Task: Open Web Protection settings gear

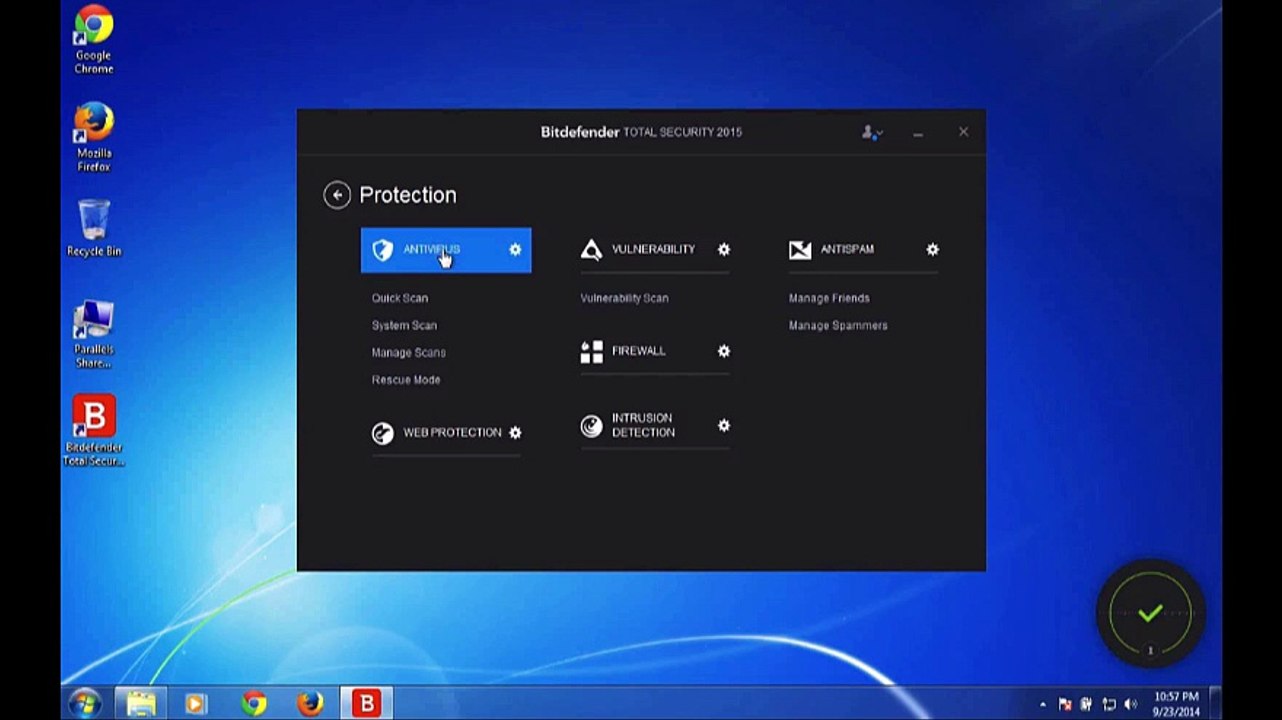Action: coord(515,432)
